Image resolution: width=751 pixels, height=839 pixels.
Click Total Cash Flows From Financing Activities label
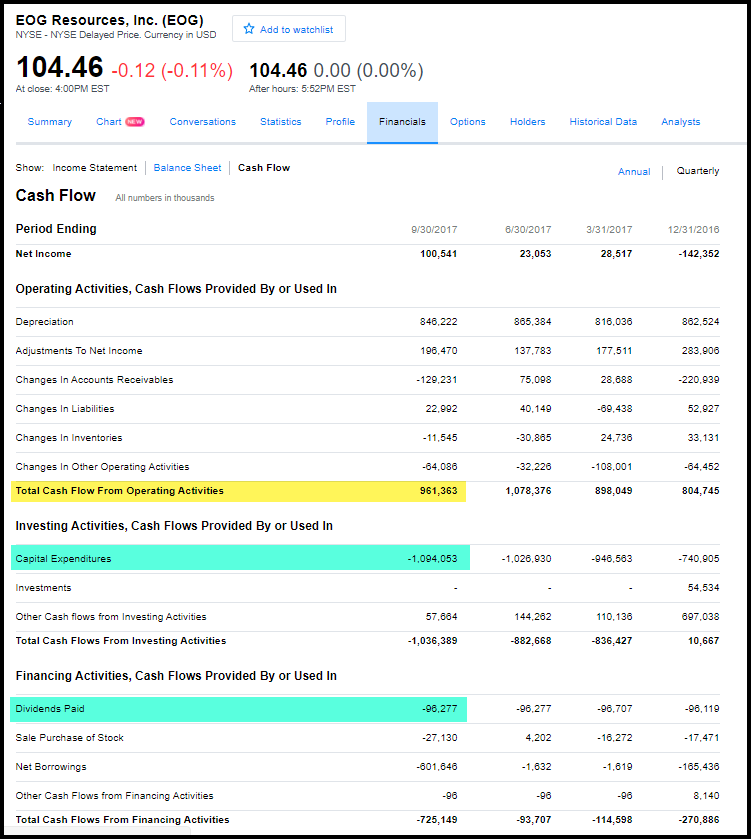tap(122, 819)
